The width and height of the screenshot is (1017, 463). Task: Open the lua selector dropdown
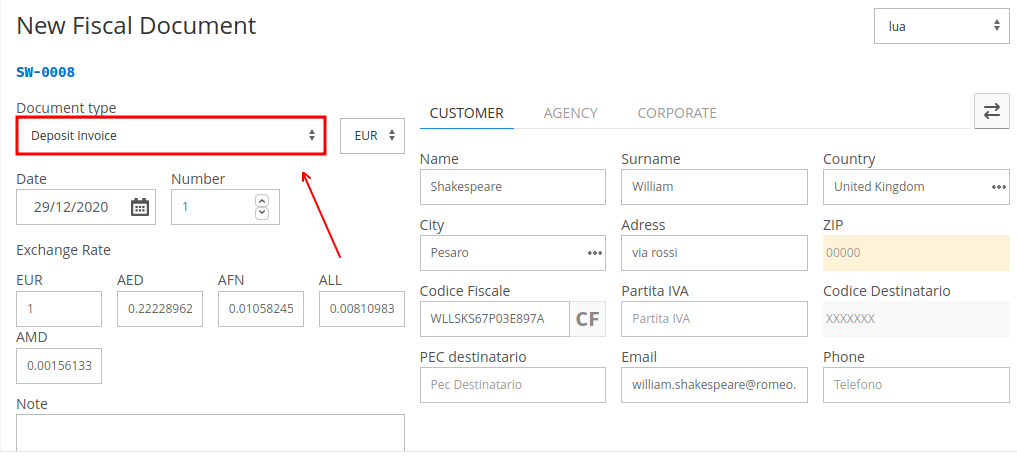point(942,26)
